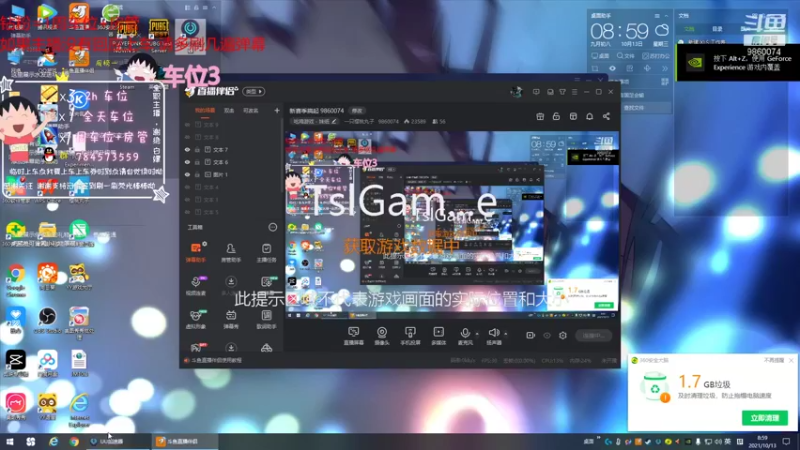This screenshot has height=450, width=800.
Task: Open the 虚拟形象 tool in the toolbox
Action: point(195,319)
